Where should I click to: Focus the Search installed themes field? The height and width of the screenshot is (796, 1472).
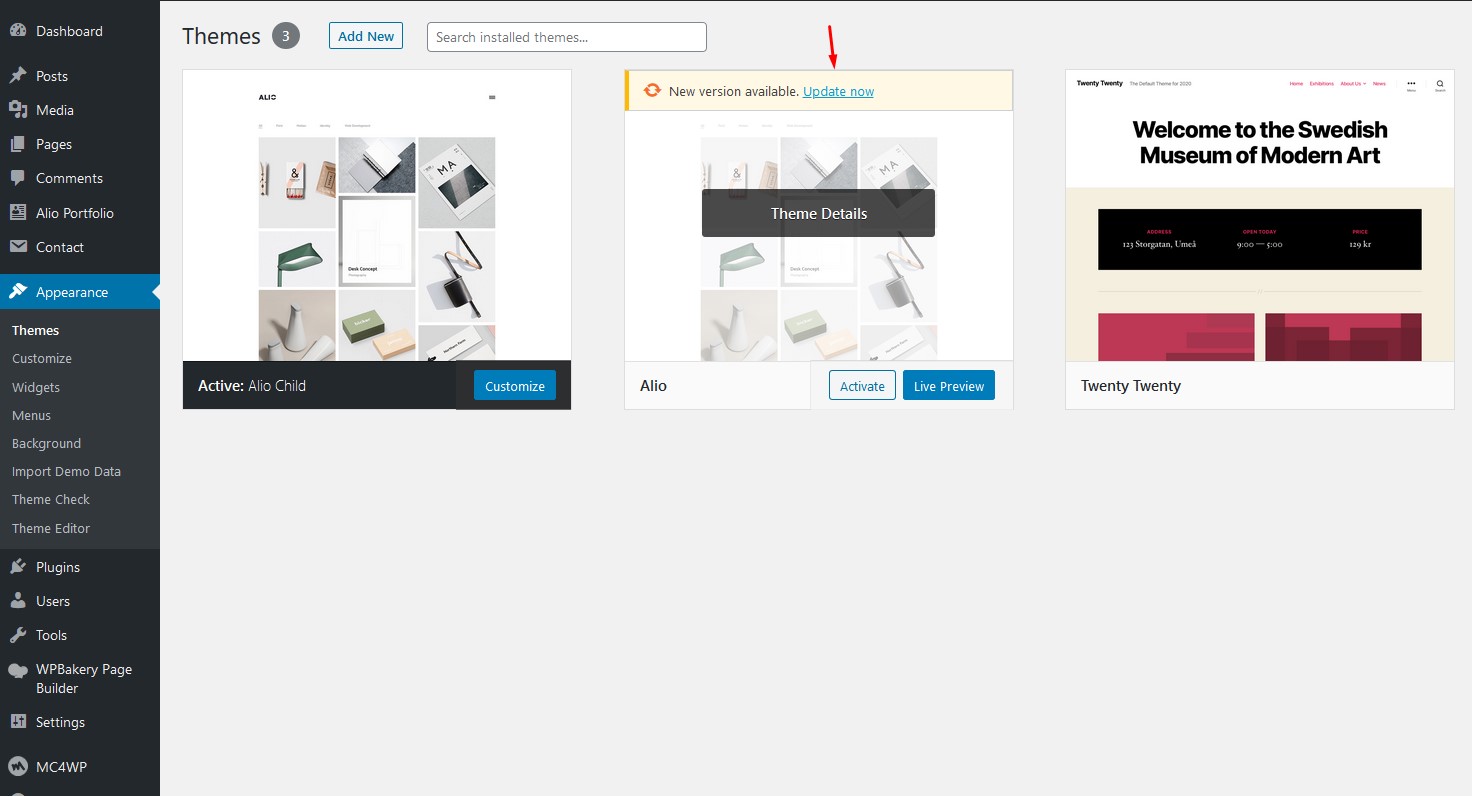coord(566,37)
